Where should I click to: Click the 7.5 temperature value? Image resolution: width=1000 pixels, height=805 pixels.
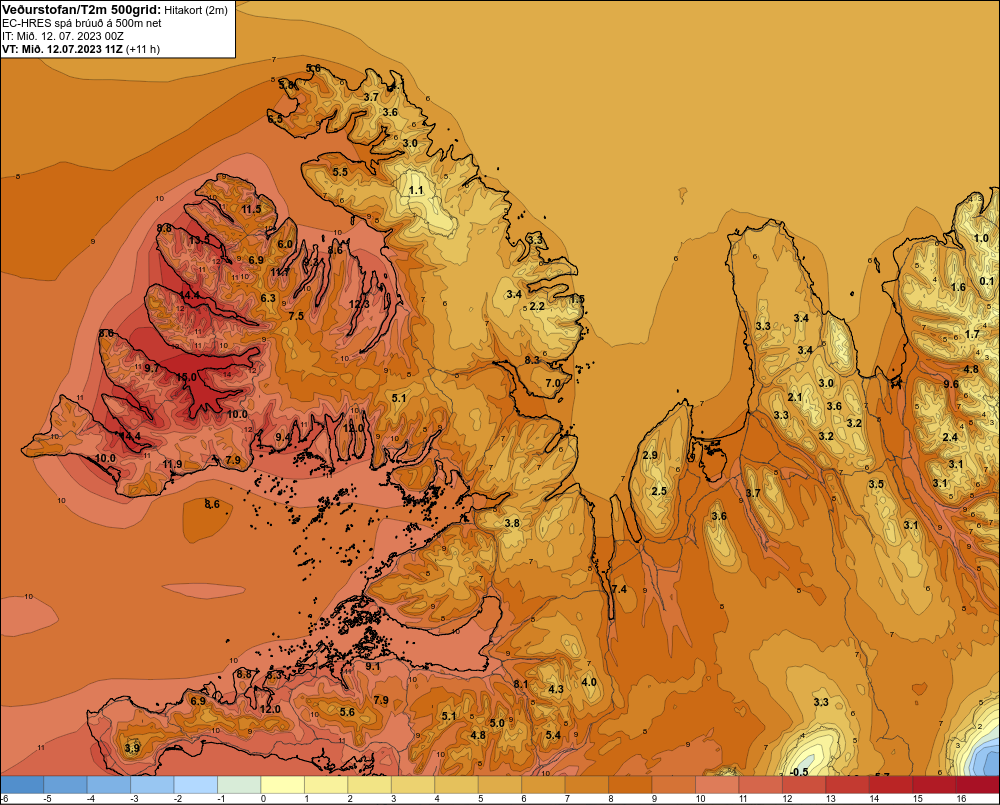[296, 316]
